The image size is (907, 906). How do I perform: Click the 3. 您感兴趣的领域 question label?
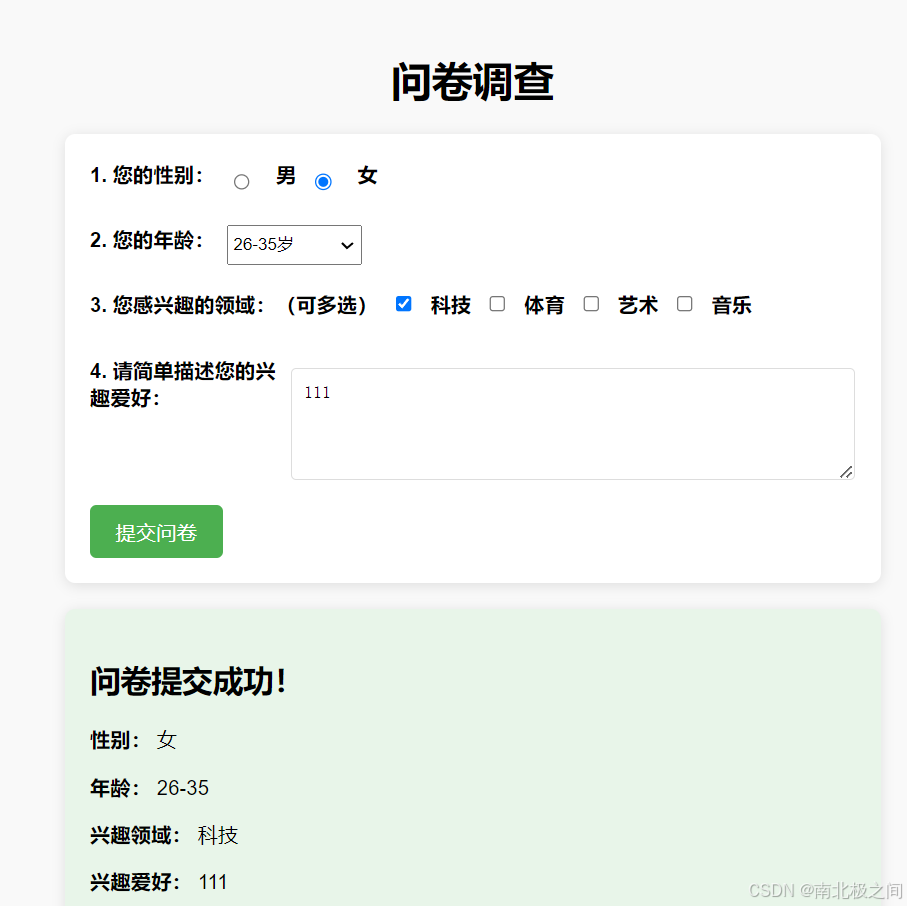pos(178,305)
